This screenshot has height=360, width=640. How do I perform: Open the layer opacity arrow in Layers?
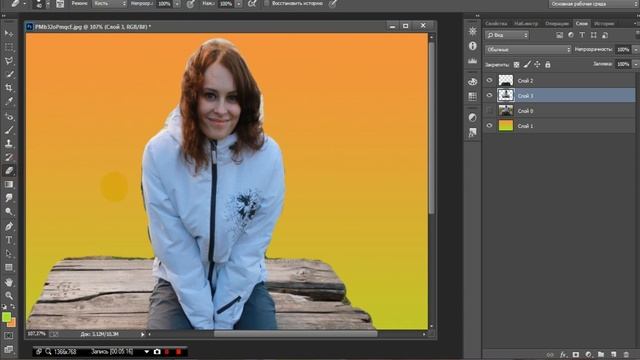click(x=635, y=49)
